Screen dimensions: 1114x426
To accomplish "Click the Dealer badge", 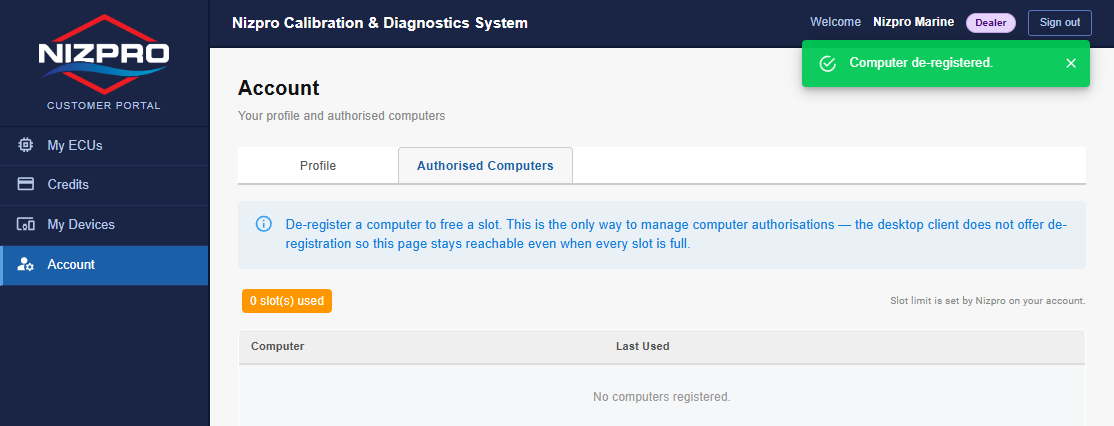I will [990, 23].
